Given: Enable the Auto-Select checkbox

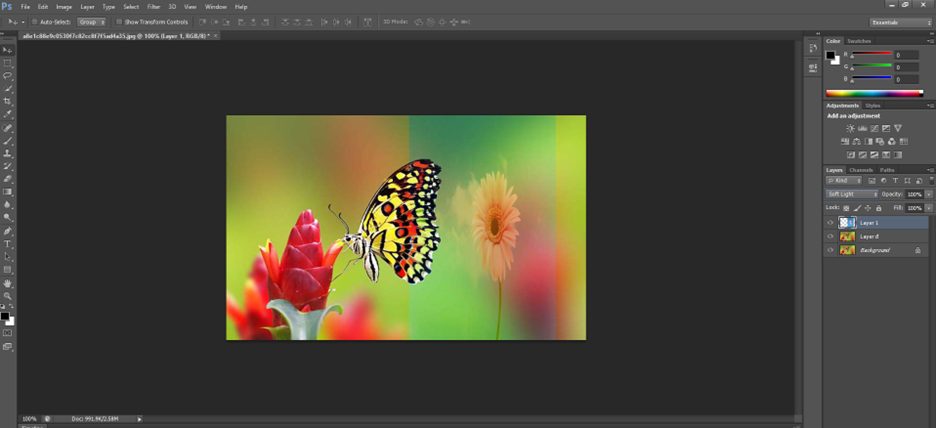Looking at the screenshot, I should click(x=35, y=22).
